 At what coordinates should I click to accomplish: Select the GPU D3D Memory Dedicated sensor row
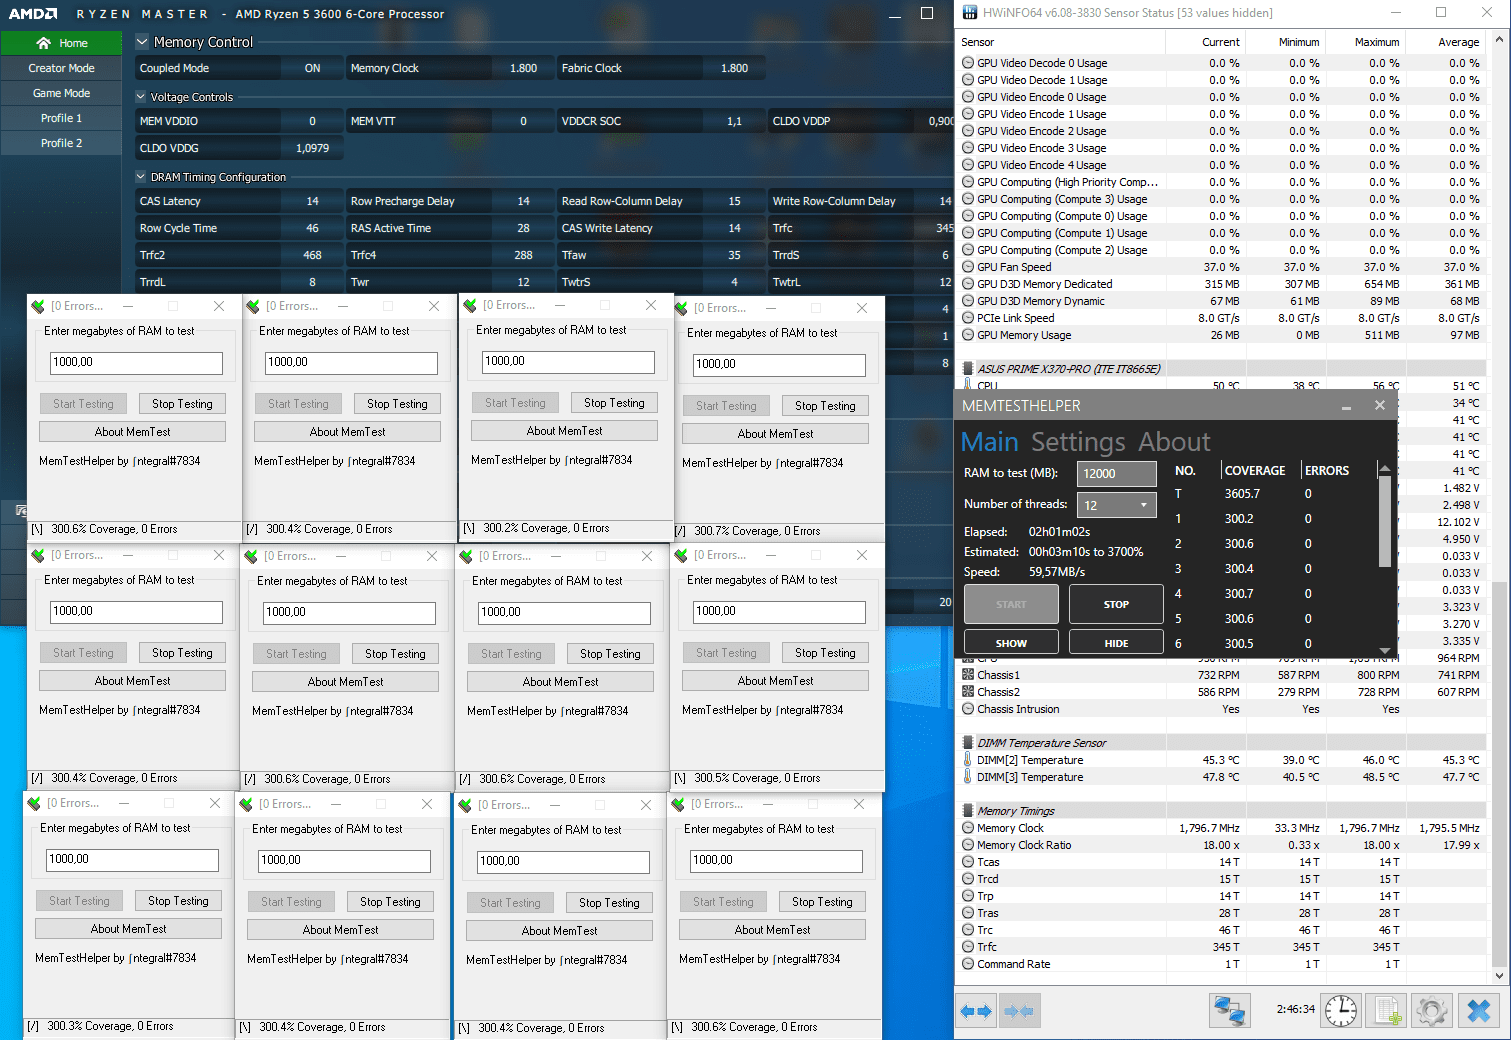(1220, 284)
